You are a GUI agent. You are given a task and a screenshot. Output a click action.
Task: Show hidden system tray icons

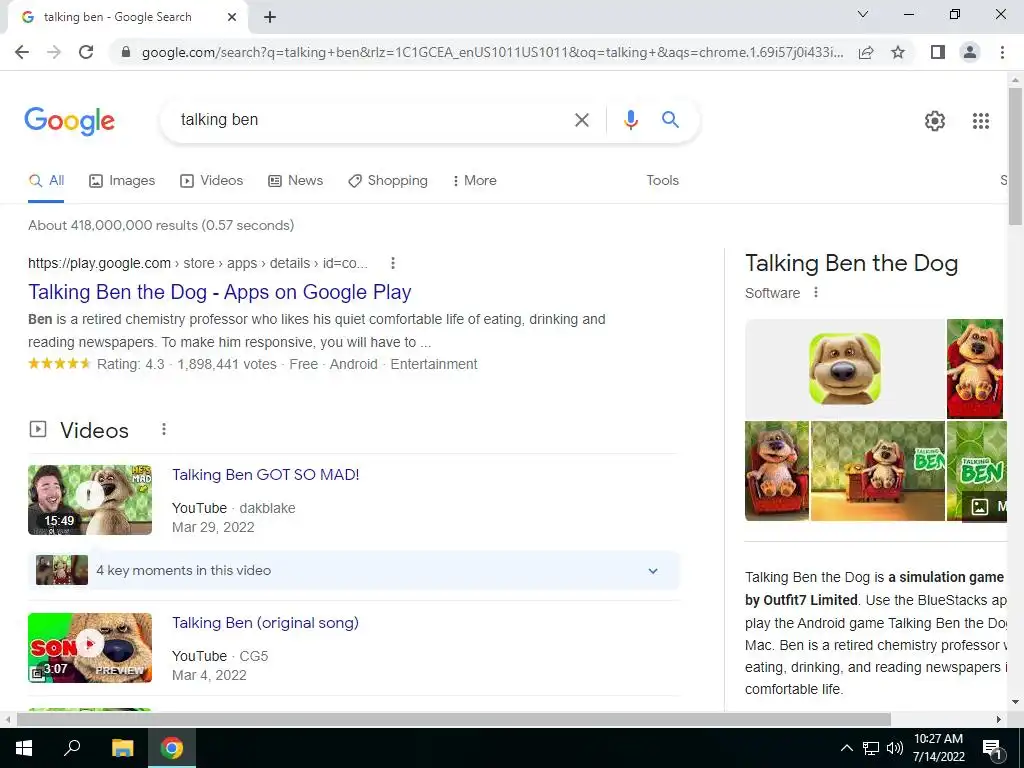point(846,748)
